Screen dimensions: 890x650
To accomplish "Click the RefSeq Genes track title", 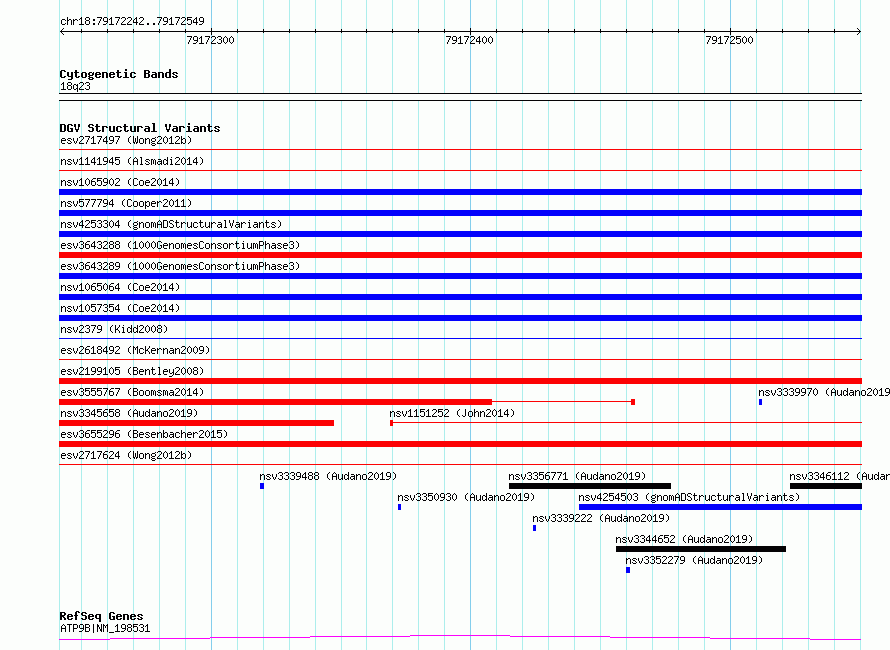I will (101, 616).
